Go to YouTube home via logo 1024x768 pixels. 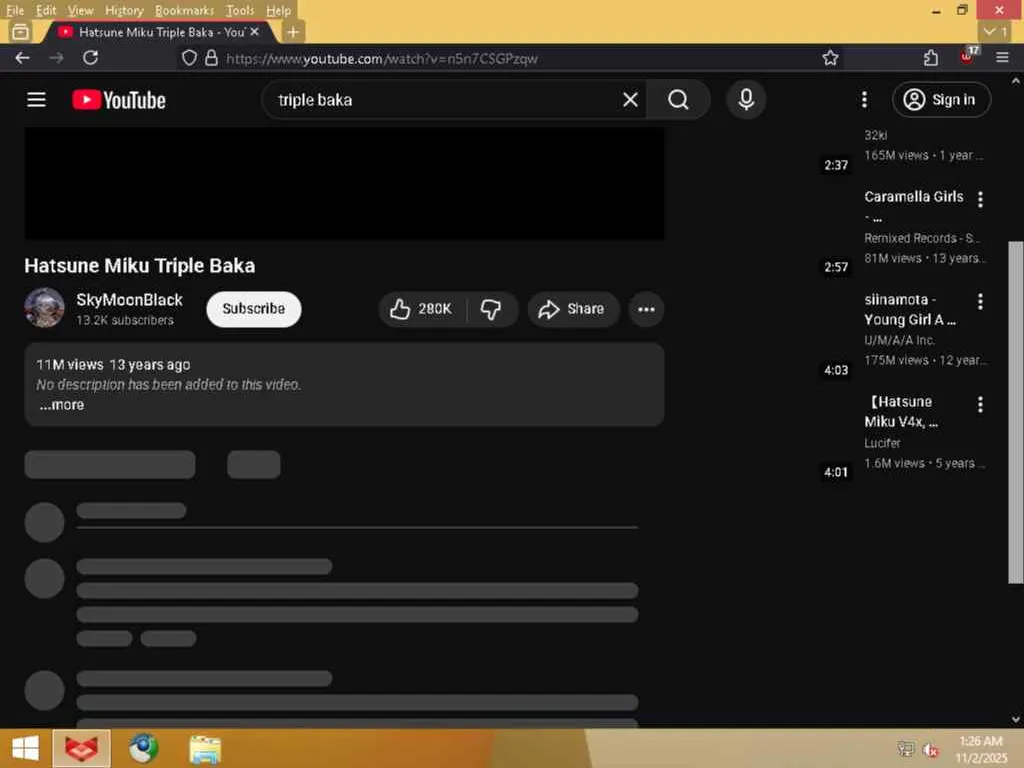click(x=118, y=100)
